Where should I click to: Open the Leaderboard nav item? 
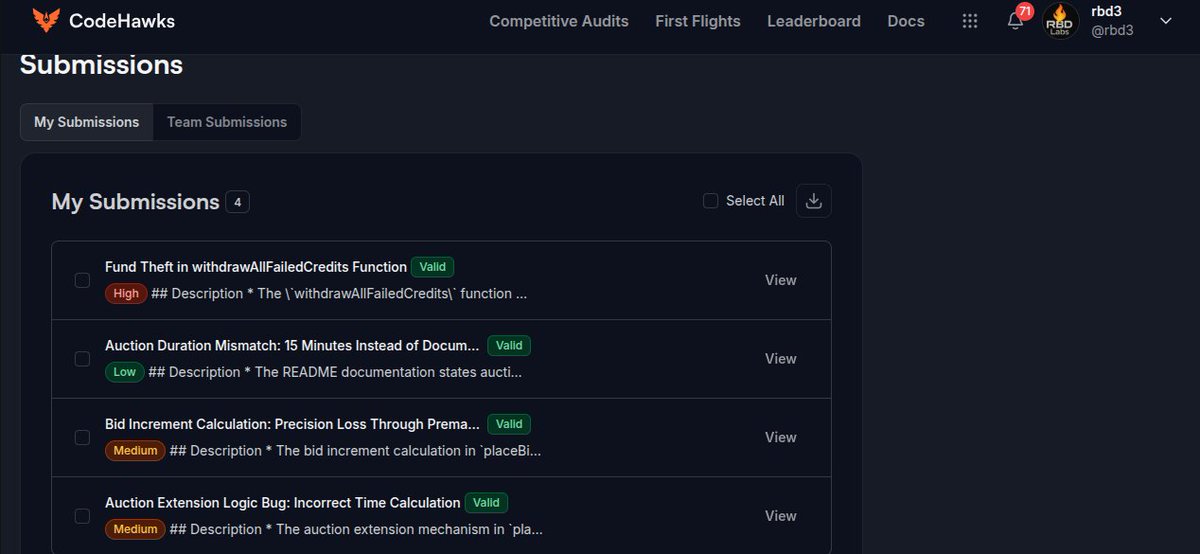point(814,21)
